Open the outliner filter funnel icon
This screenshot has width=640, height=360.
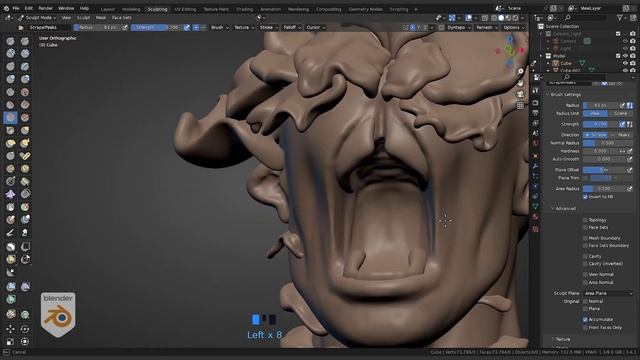click(x=620, y=18)
